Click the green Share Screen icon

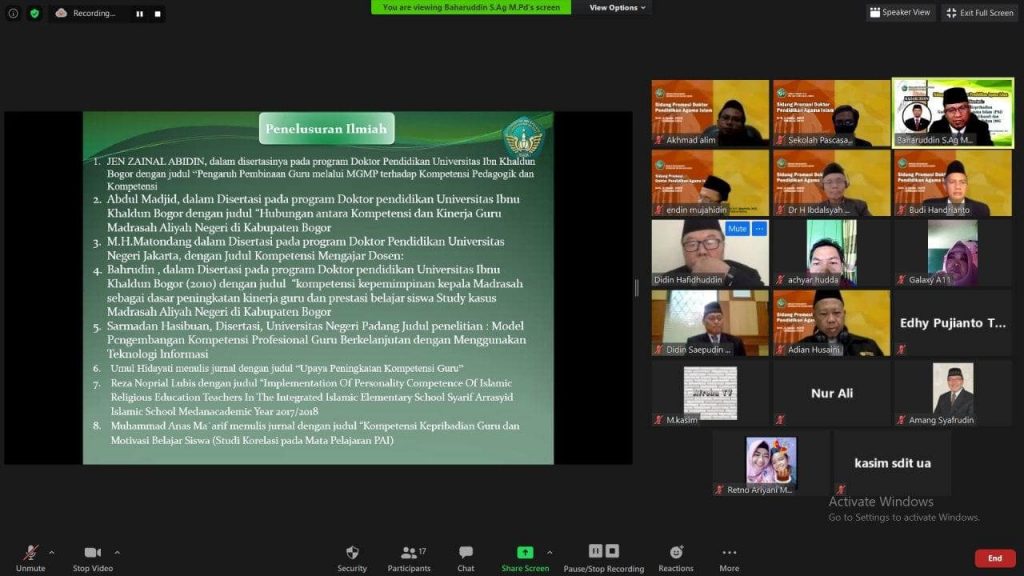pos(525,552)
